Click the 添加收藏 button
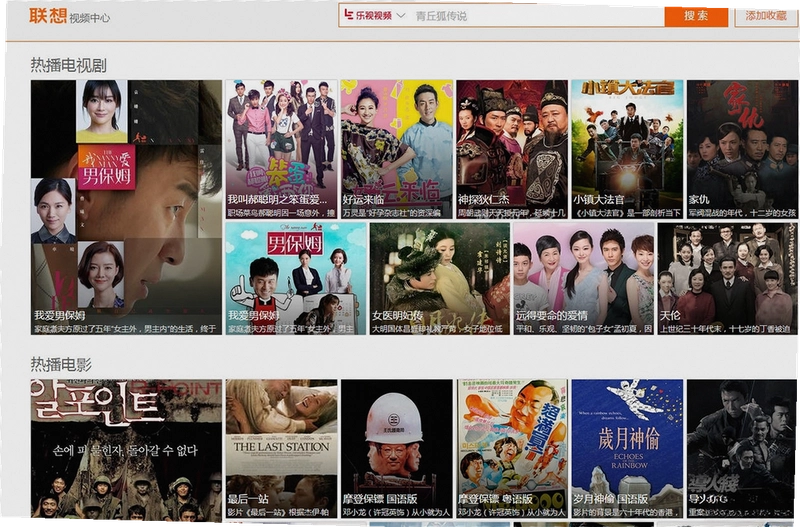The image size is (800, 527). [x=766, y=16]
